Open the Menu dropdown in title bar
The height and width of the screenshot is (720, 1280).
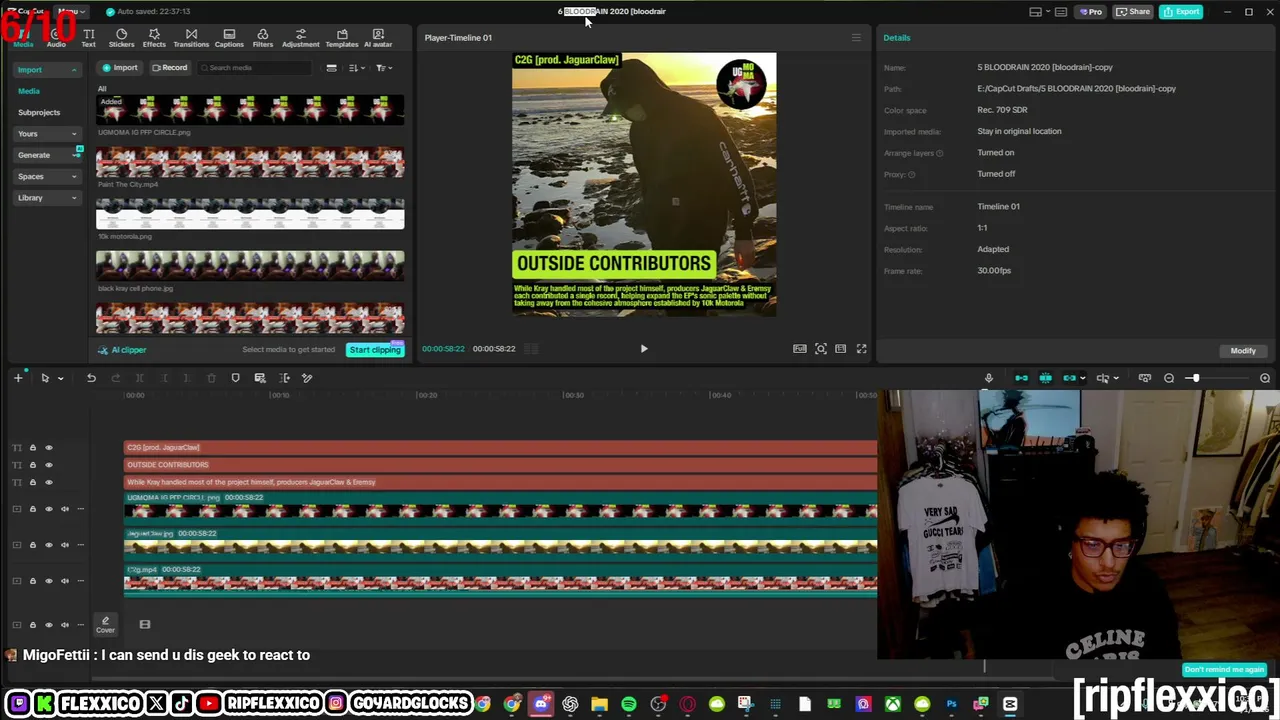coord(71,12)
